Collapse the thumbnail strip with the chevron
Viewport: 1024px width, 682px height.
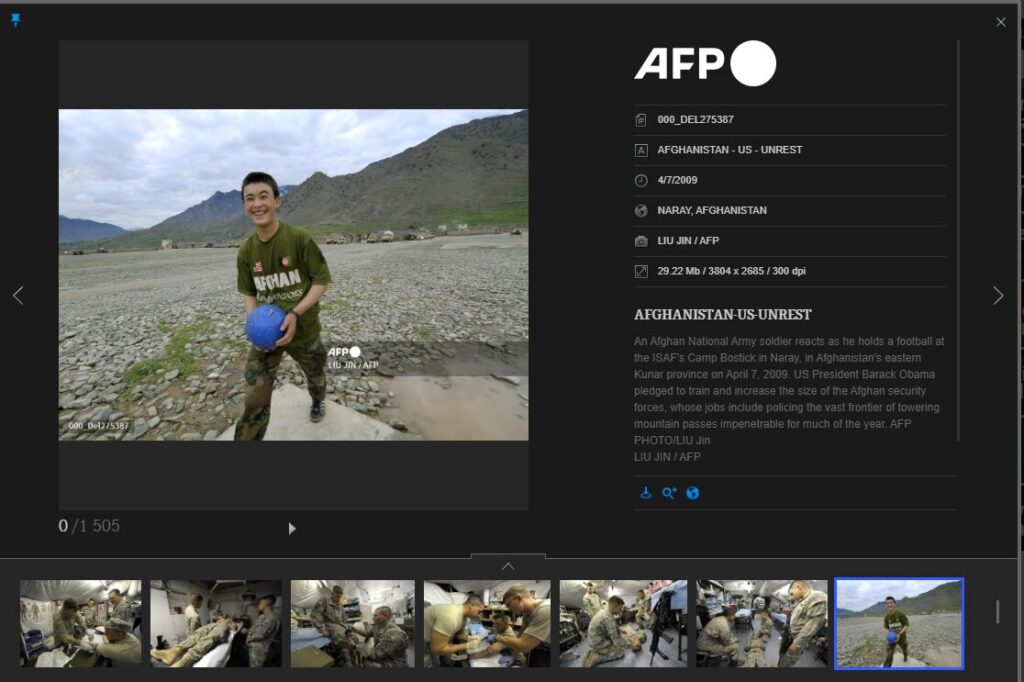[x=508, y=566]
